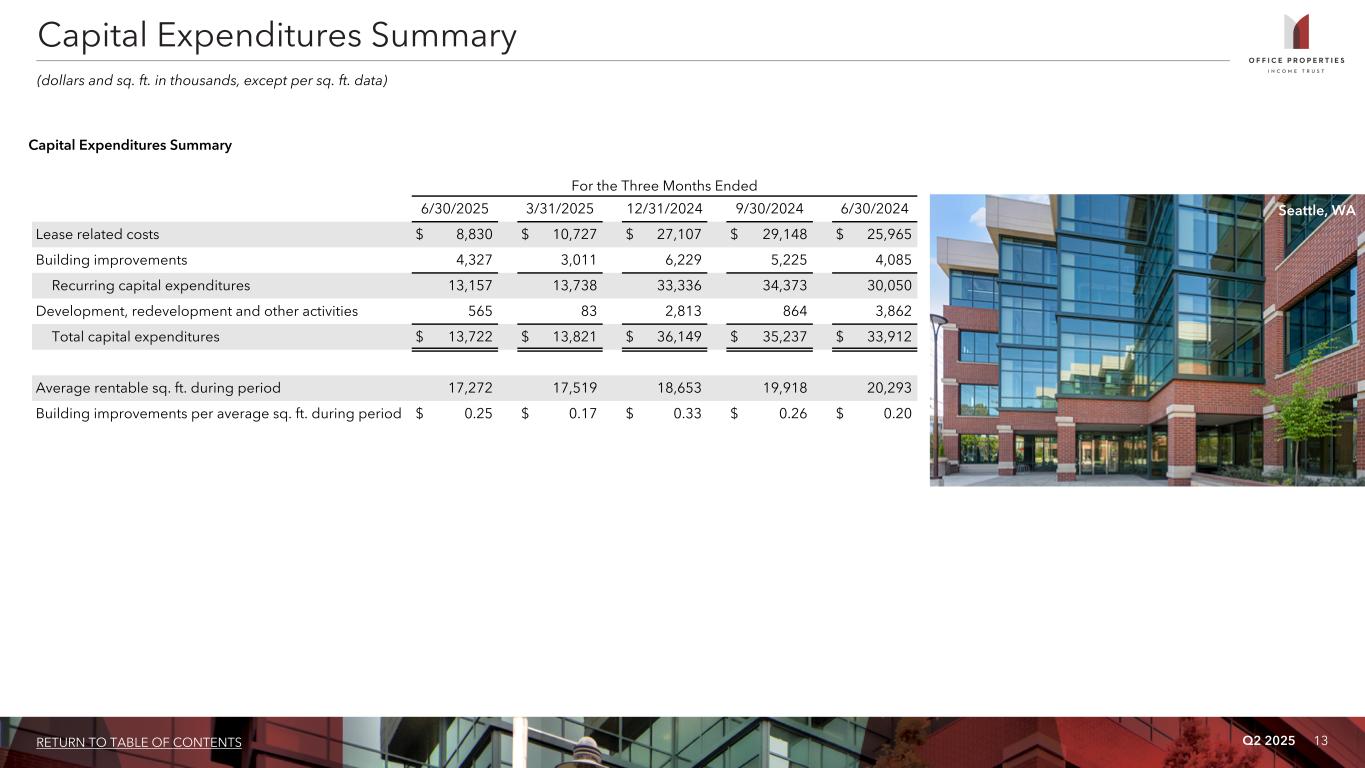Select development activities value 565
1365x768 pixels.
[480, 311]
